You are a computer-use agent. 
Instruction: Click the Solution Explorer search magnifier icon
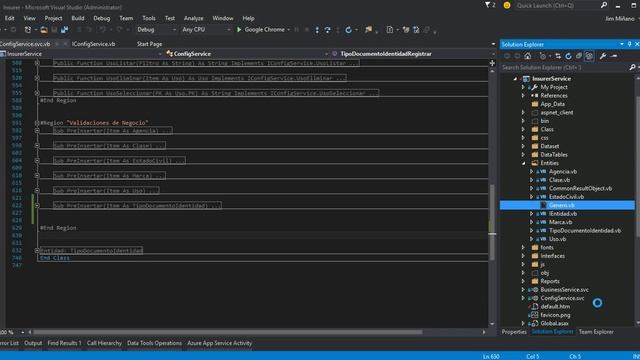[633, 67]
